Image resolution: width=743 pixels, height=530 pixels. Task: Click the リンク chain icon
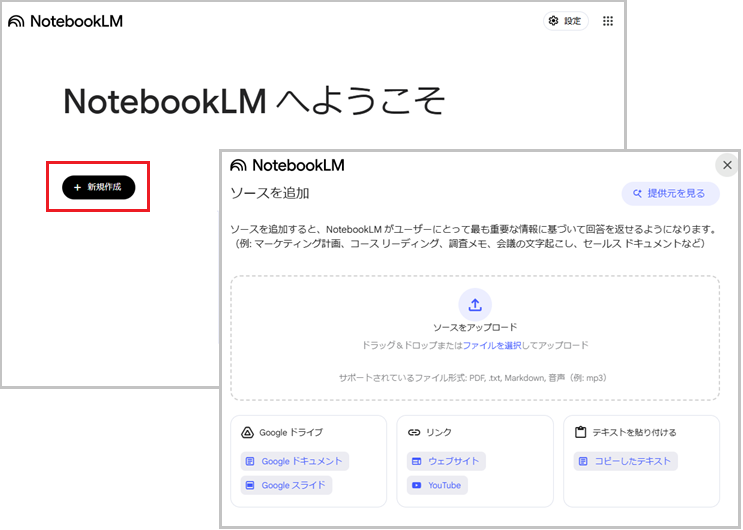[414, 432]
